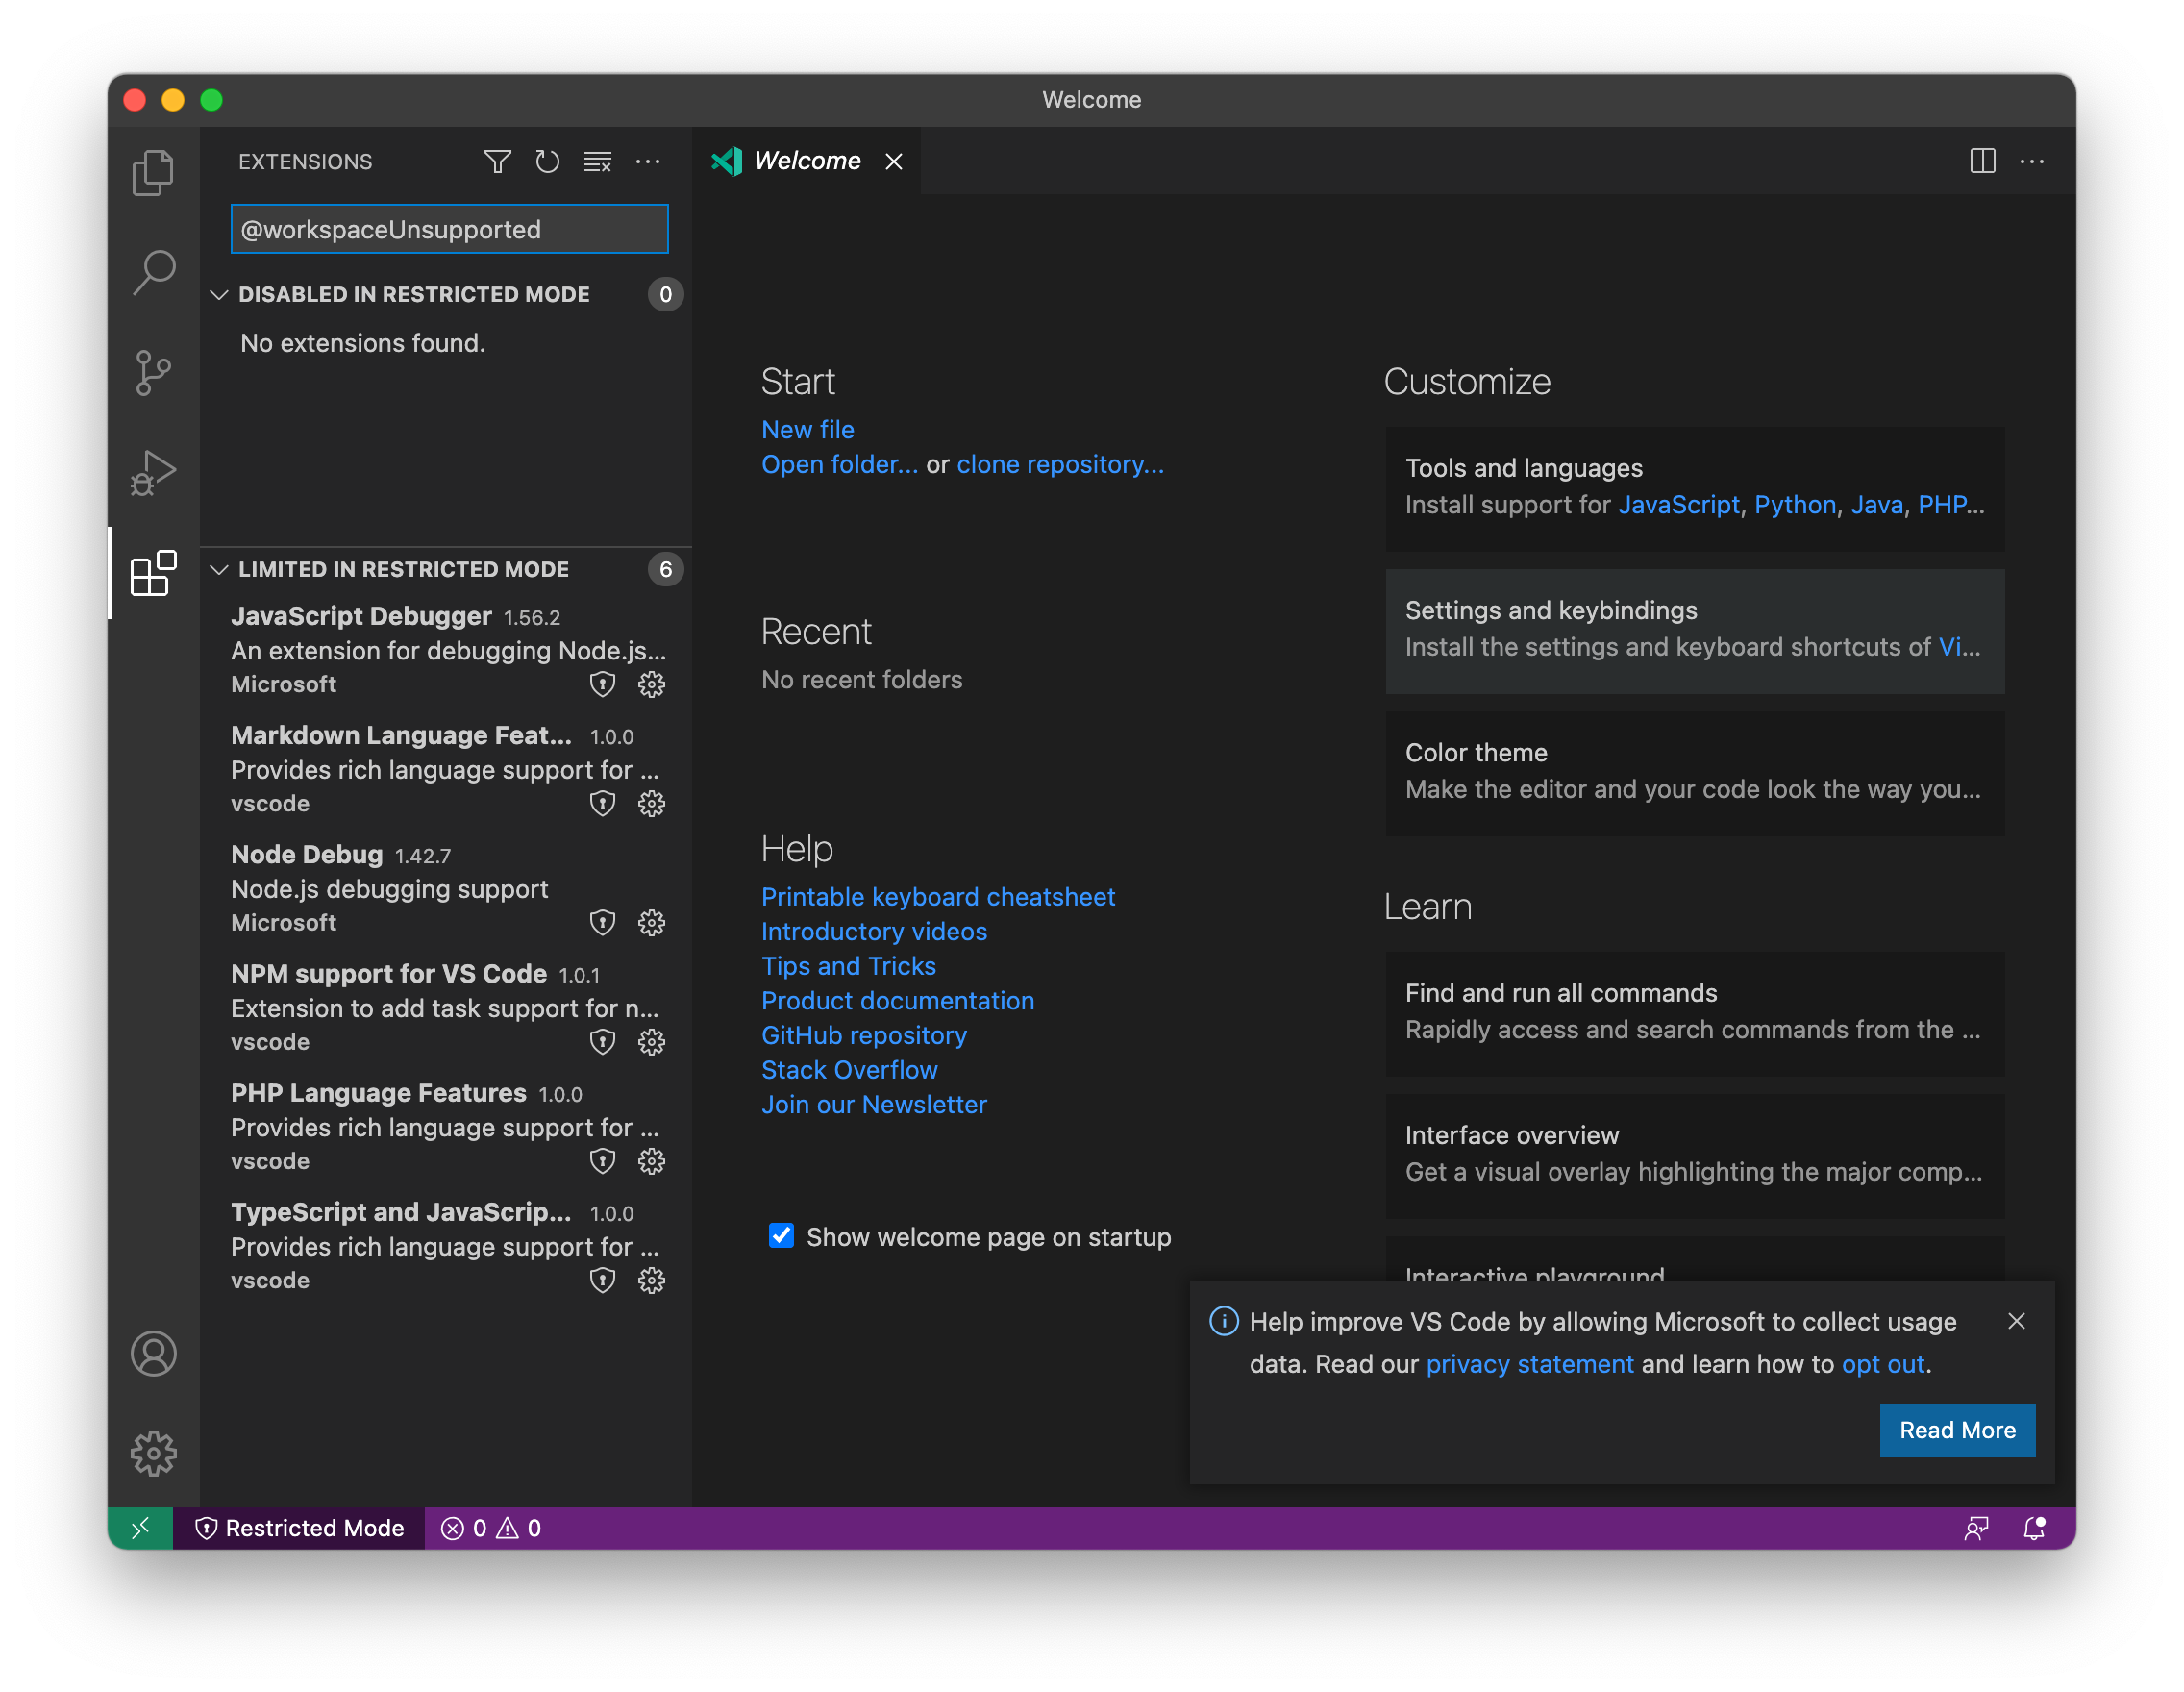Image resolution: width=2184 pixels, height=1692 pixels.
Task: Open the workspace trust shield for JavaScript Debugger
Action: pyautogui.click(x=602, y=684)
